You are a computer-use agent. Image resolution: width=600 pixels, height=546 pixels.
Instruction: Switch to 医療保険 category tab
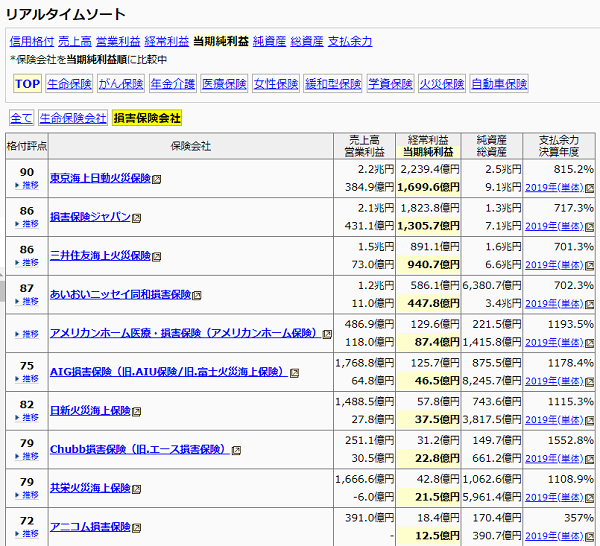tap(224, 83)
